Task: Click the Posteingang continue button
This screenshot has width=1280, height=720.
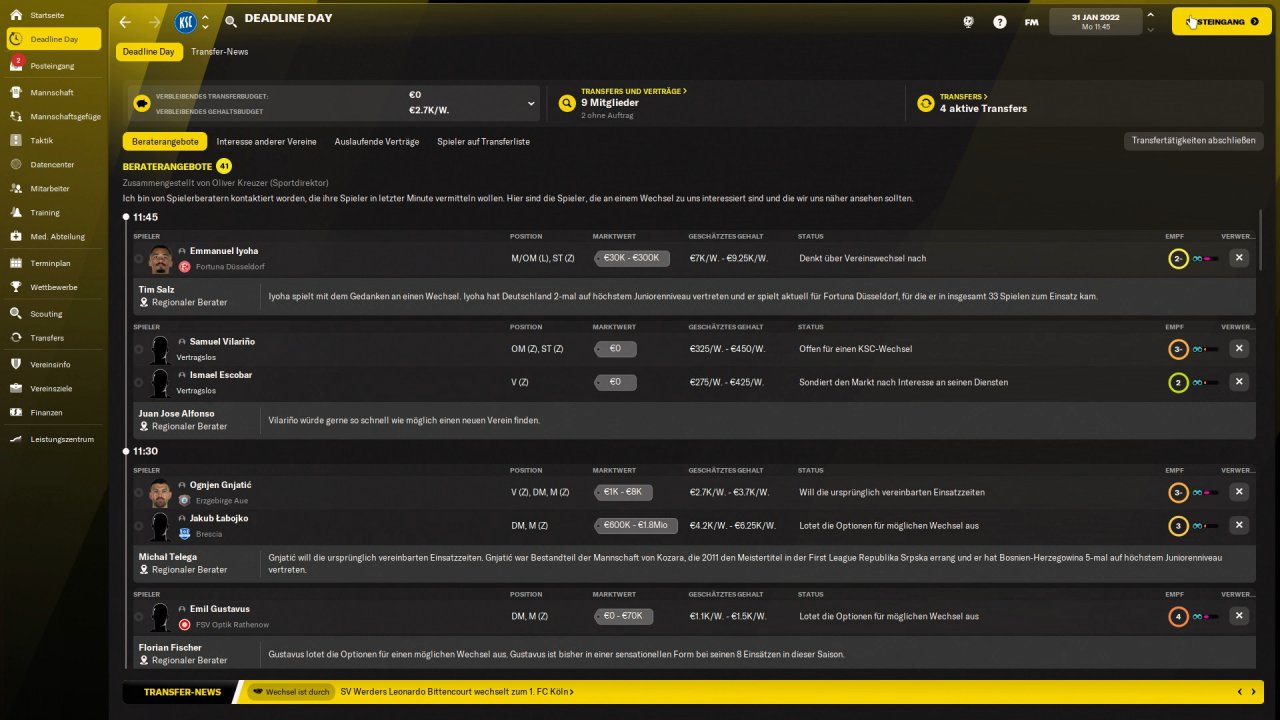Action: point(1221,21)
